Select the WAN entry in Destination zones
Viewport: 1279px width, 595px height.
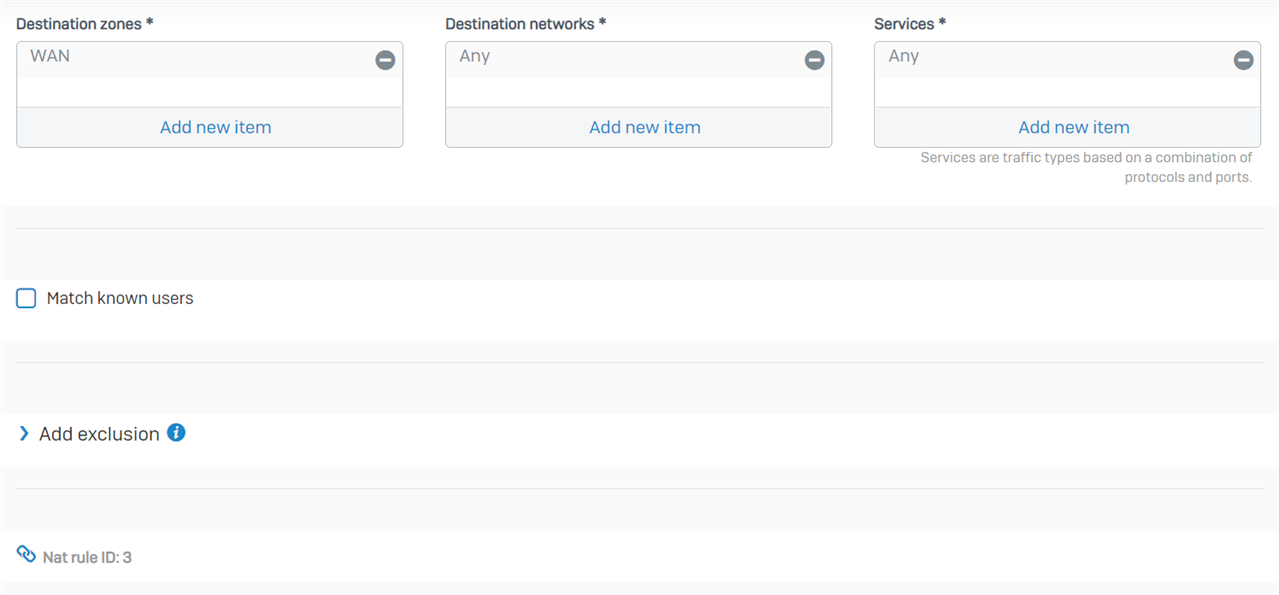tap(50, 57)
